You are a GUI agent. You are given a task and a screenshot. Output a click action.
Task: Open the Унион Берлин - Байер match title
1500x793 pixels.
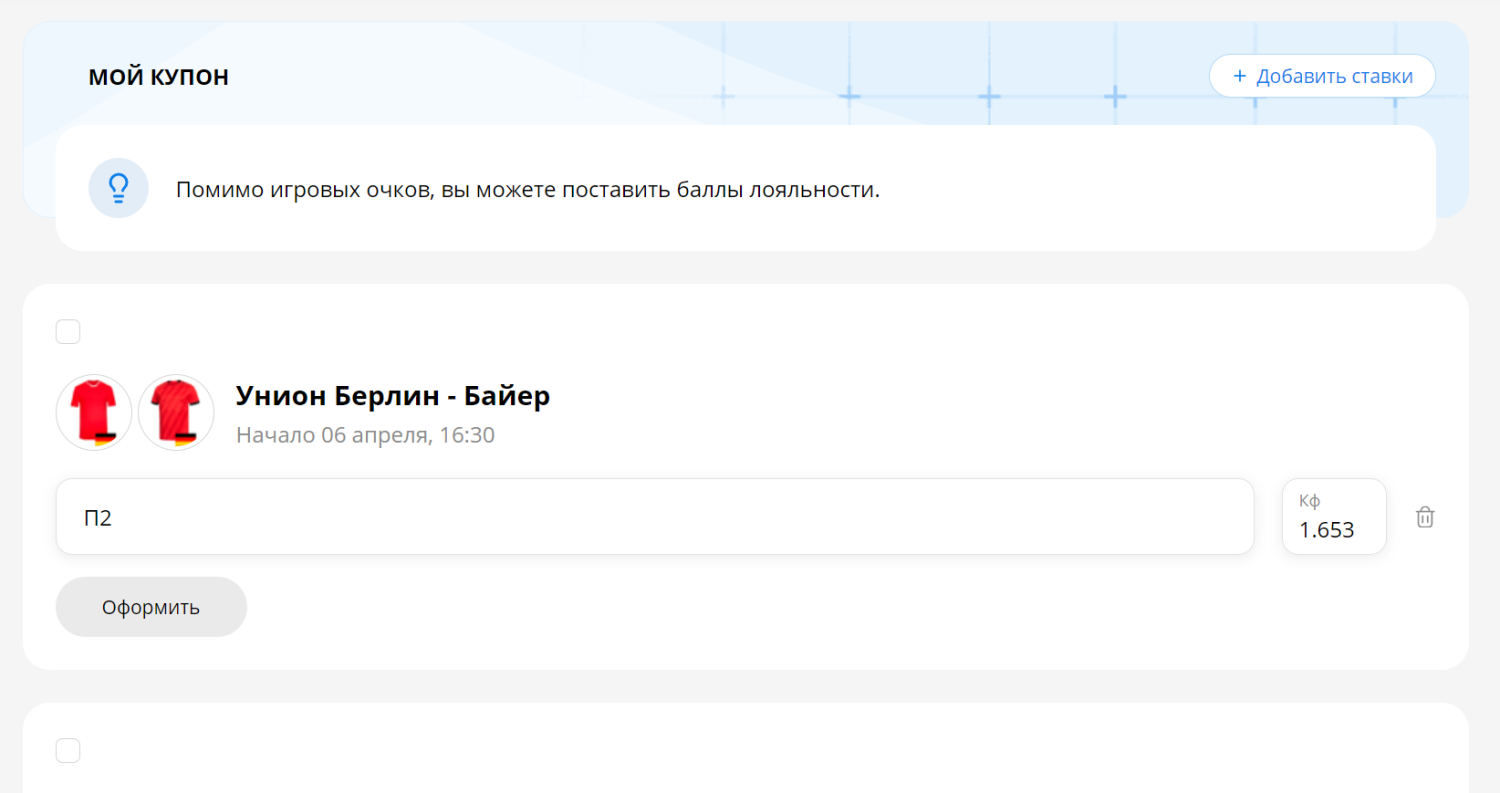tap(393, 396)
